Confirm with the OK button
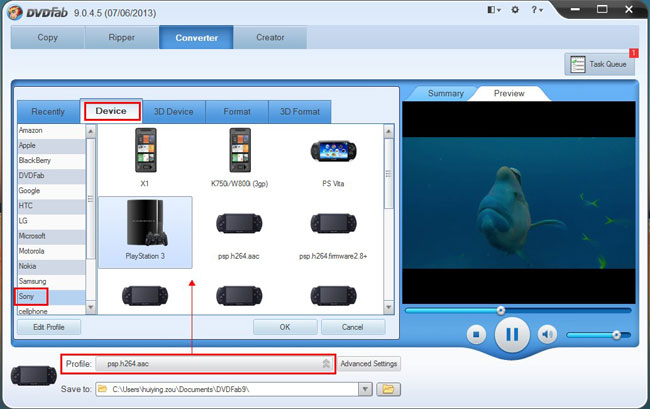This screenshot has width=650, height=409. point(285,327)
